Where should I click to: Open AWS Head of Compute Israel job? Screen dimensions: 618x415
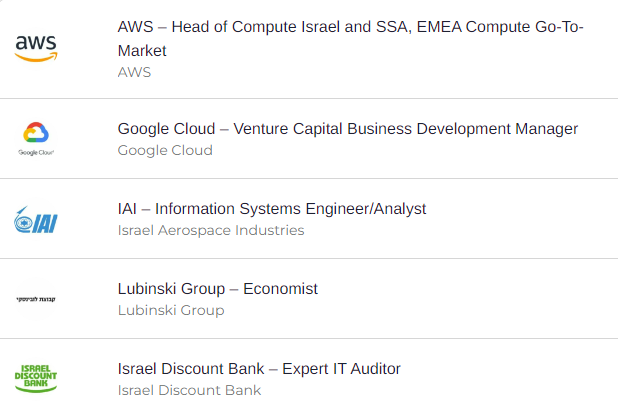pos(350,39)
